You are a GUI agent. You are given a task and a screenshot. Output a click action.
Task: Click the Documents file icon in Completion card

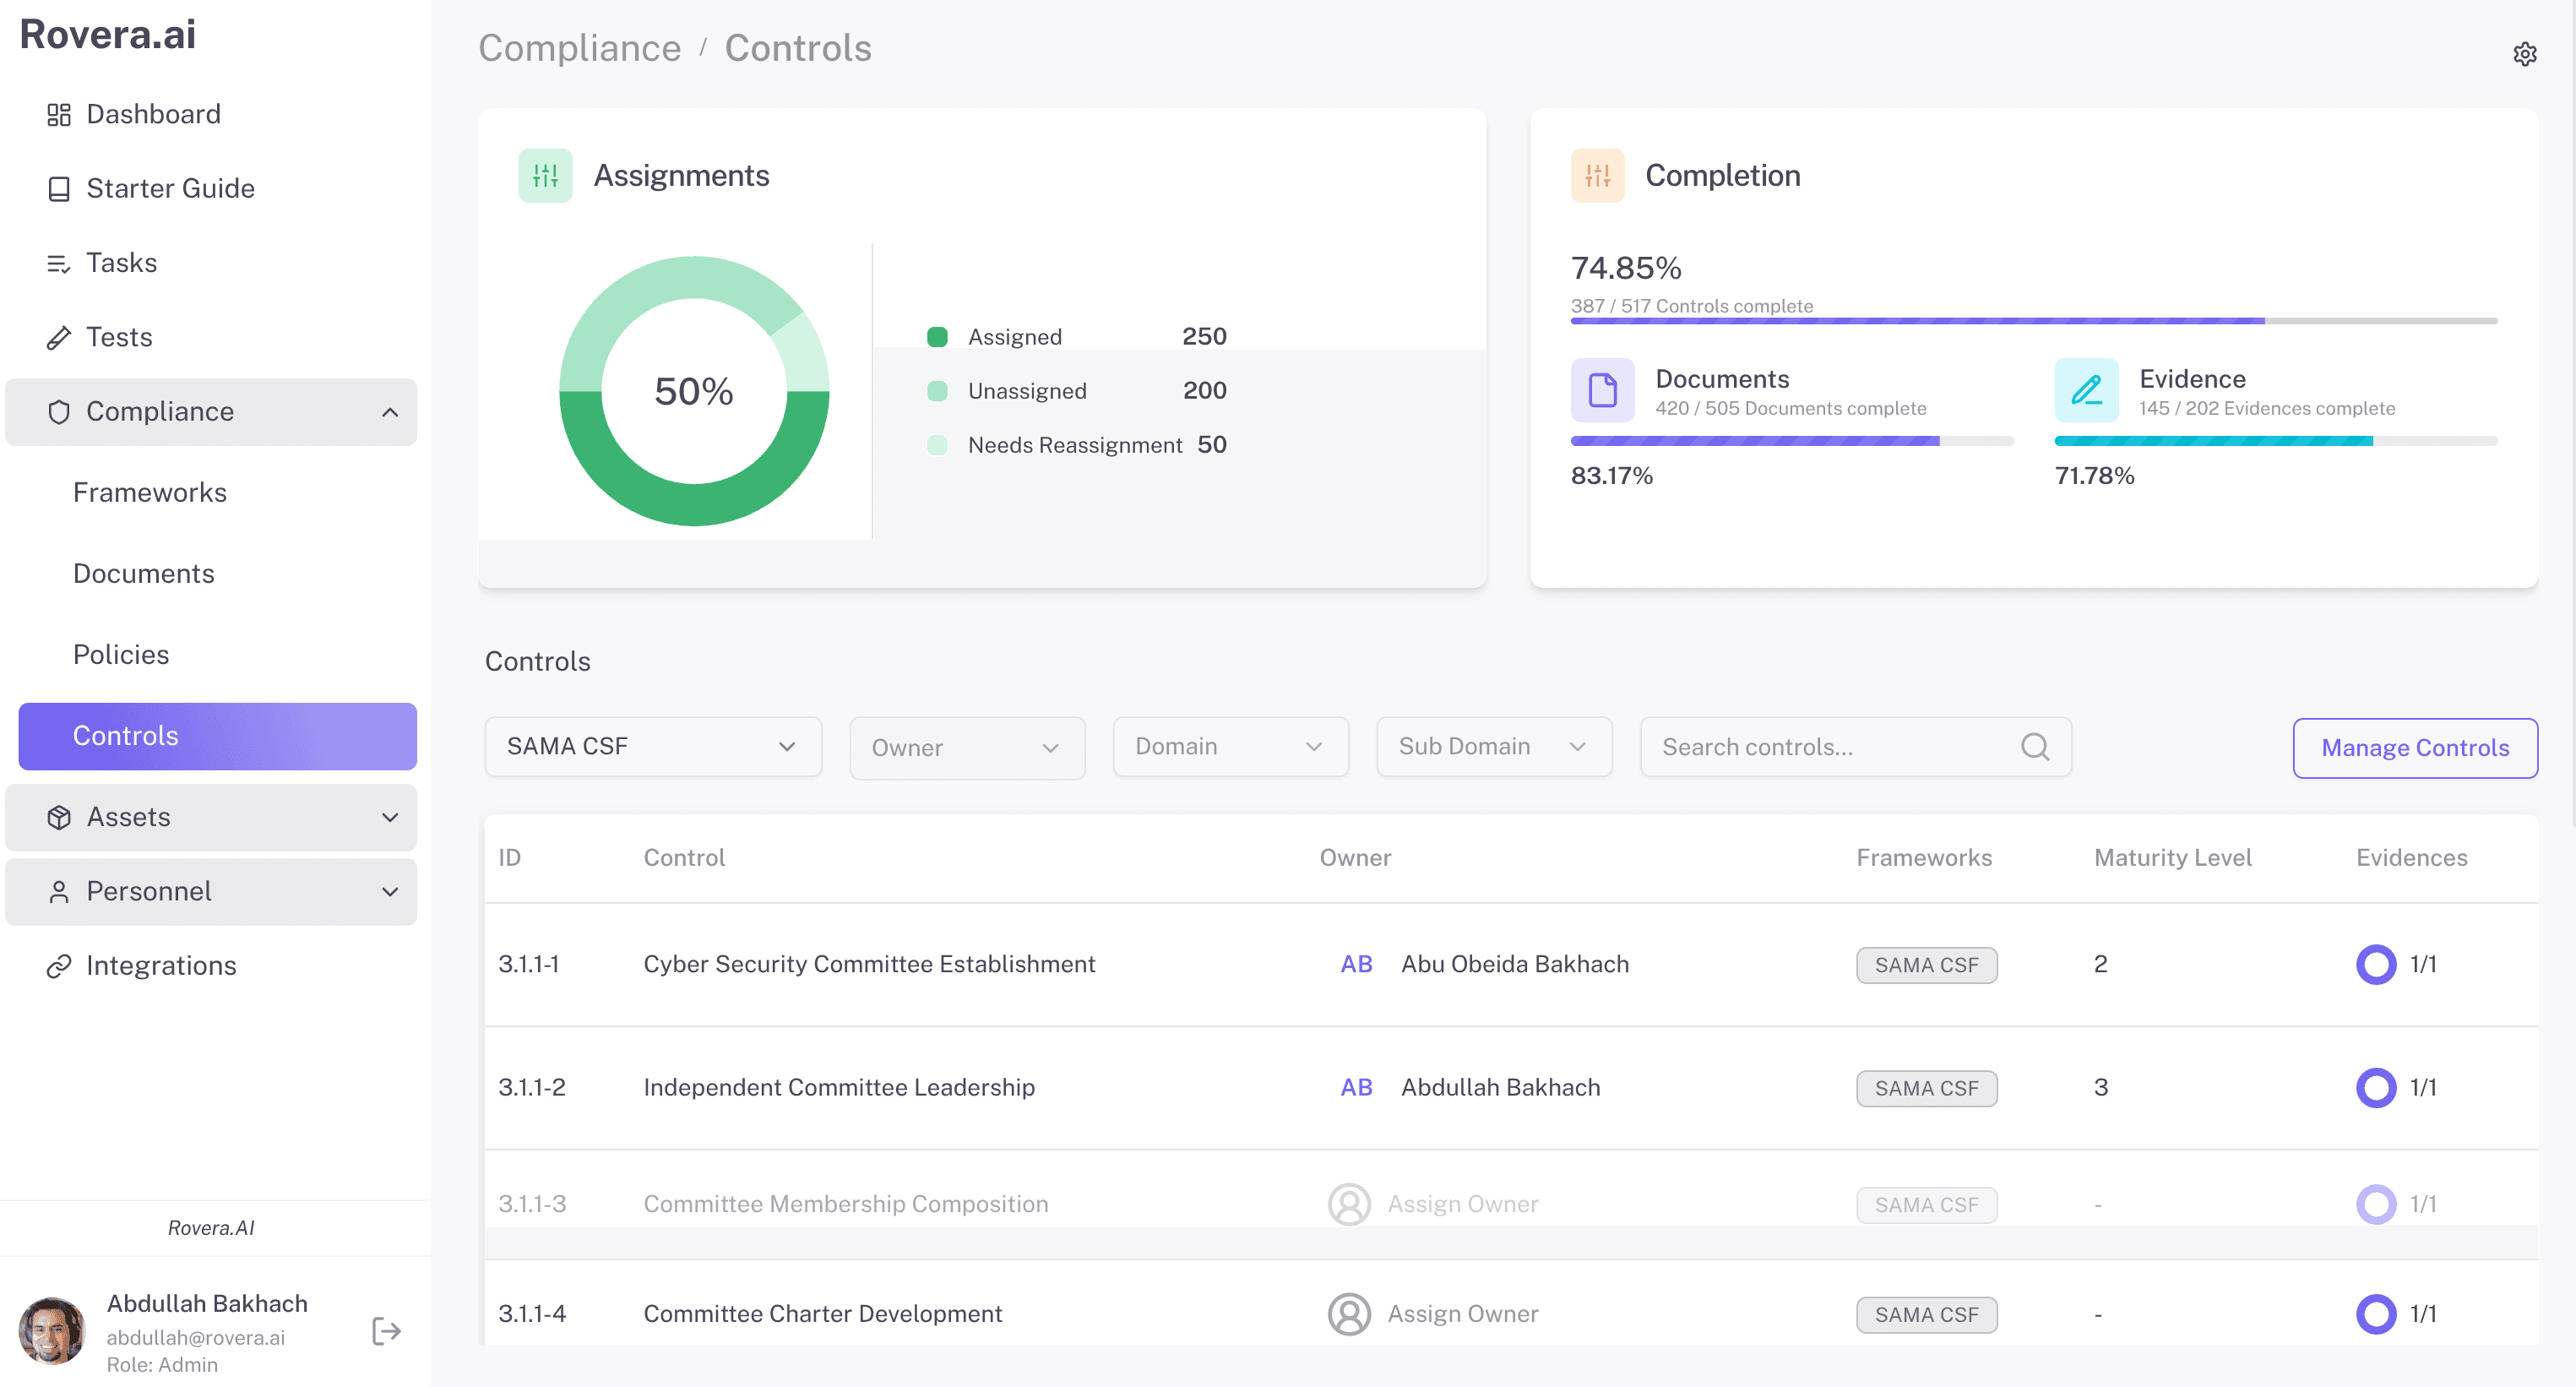(x=1602, y=390)
